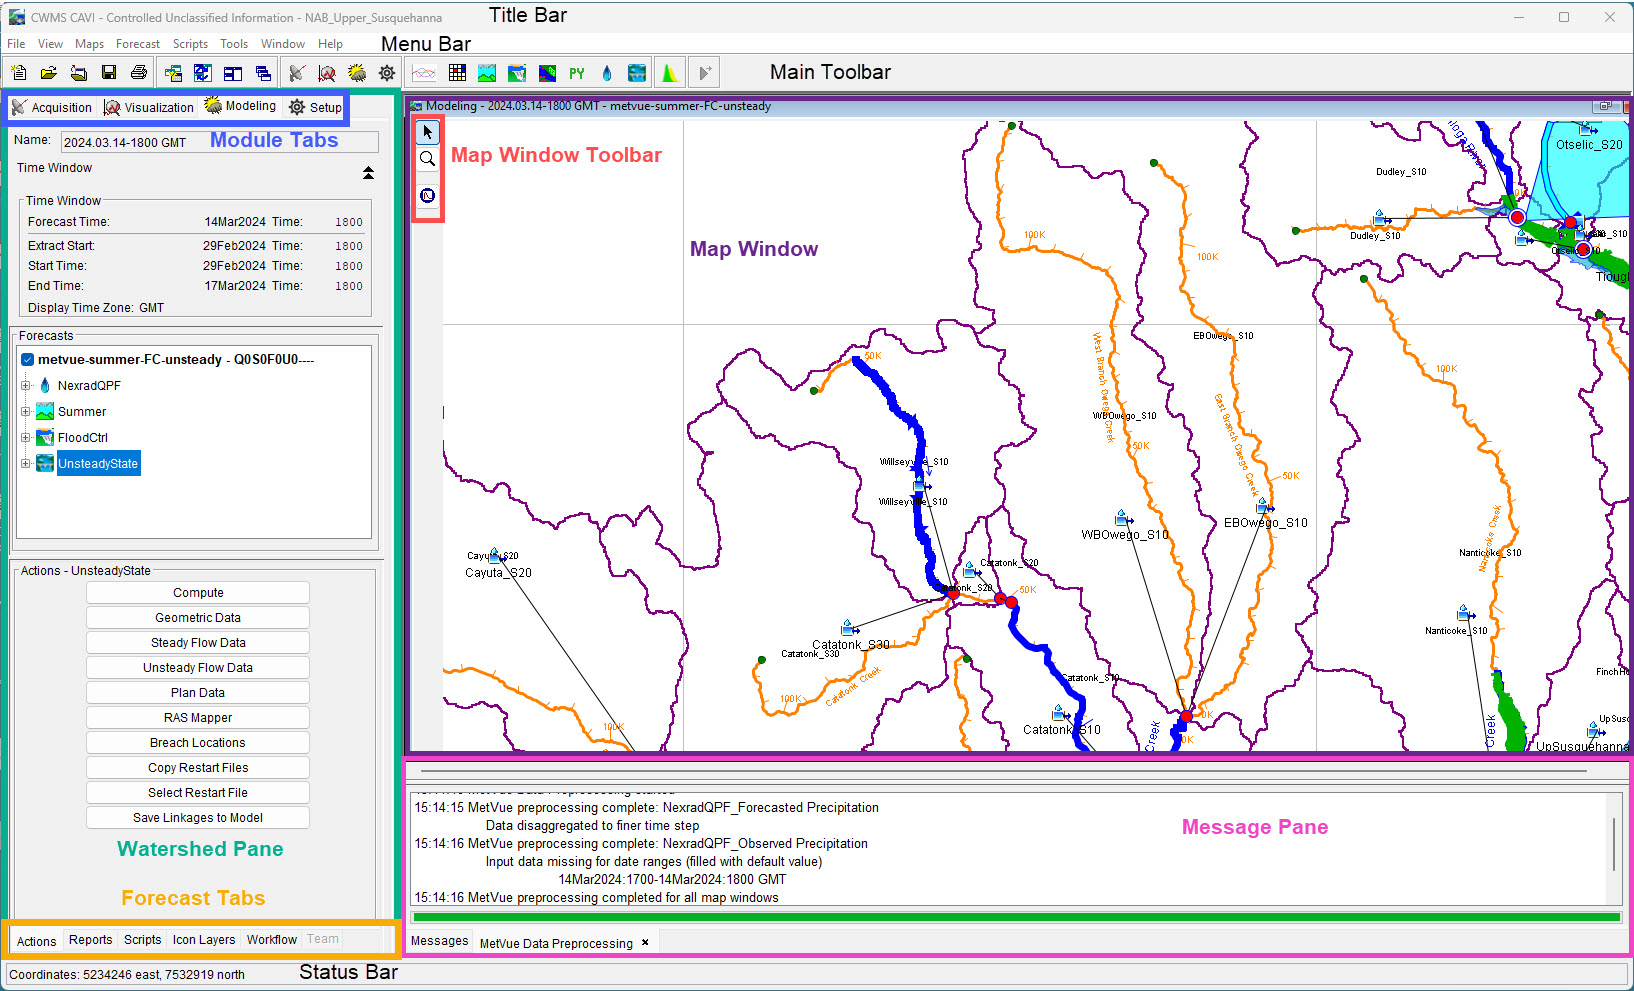
Task: Expand the FloodCtrl tree node
Action: pyautogui.click(x=26, y=437)
